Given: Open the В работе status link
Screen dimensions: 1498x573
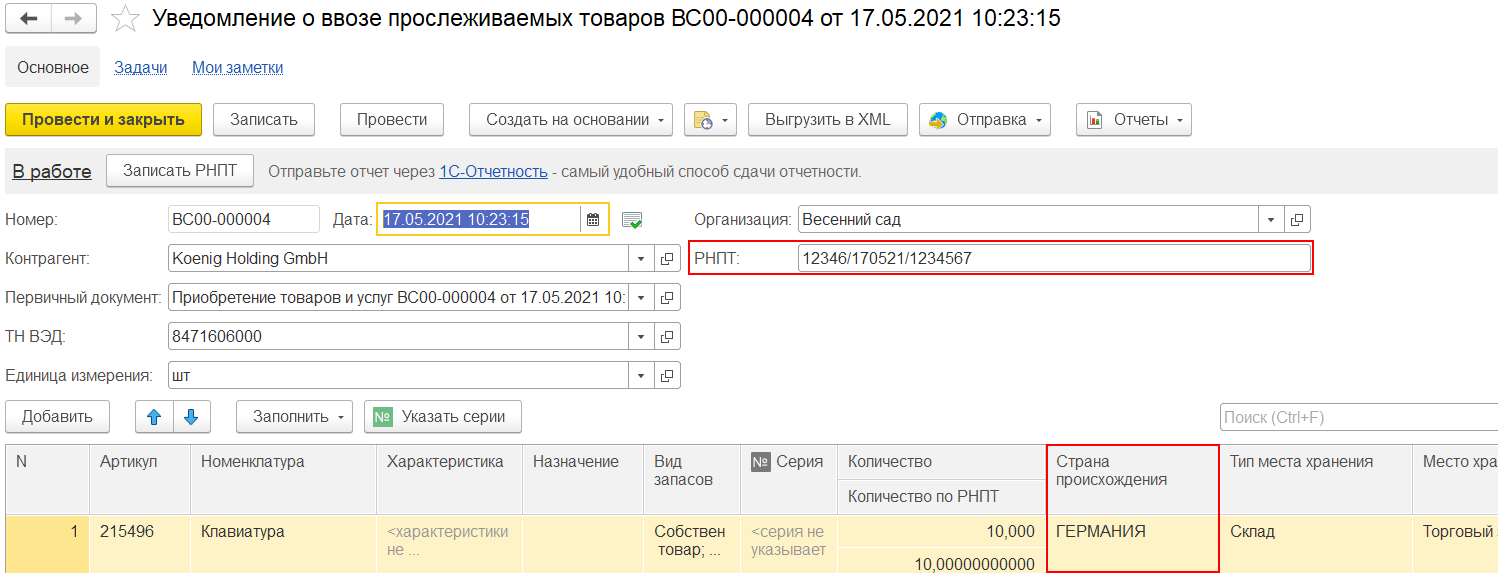Looking at the screenshot, I should [x=52, y=172].
